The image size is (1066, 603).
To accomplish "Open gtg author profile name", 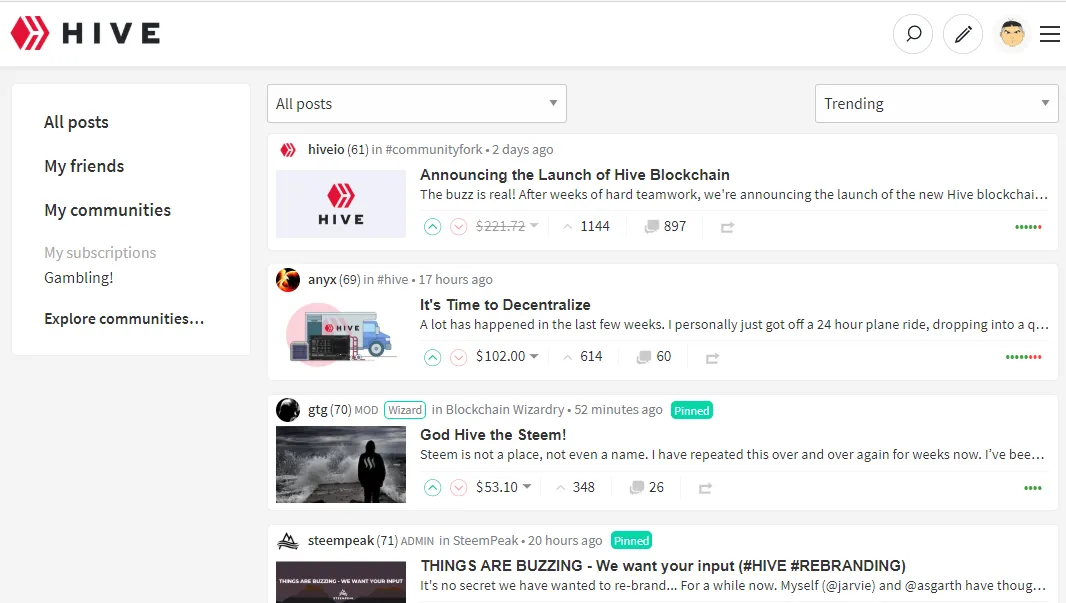I will tap(317, 410).
